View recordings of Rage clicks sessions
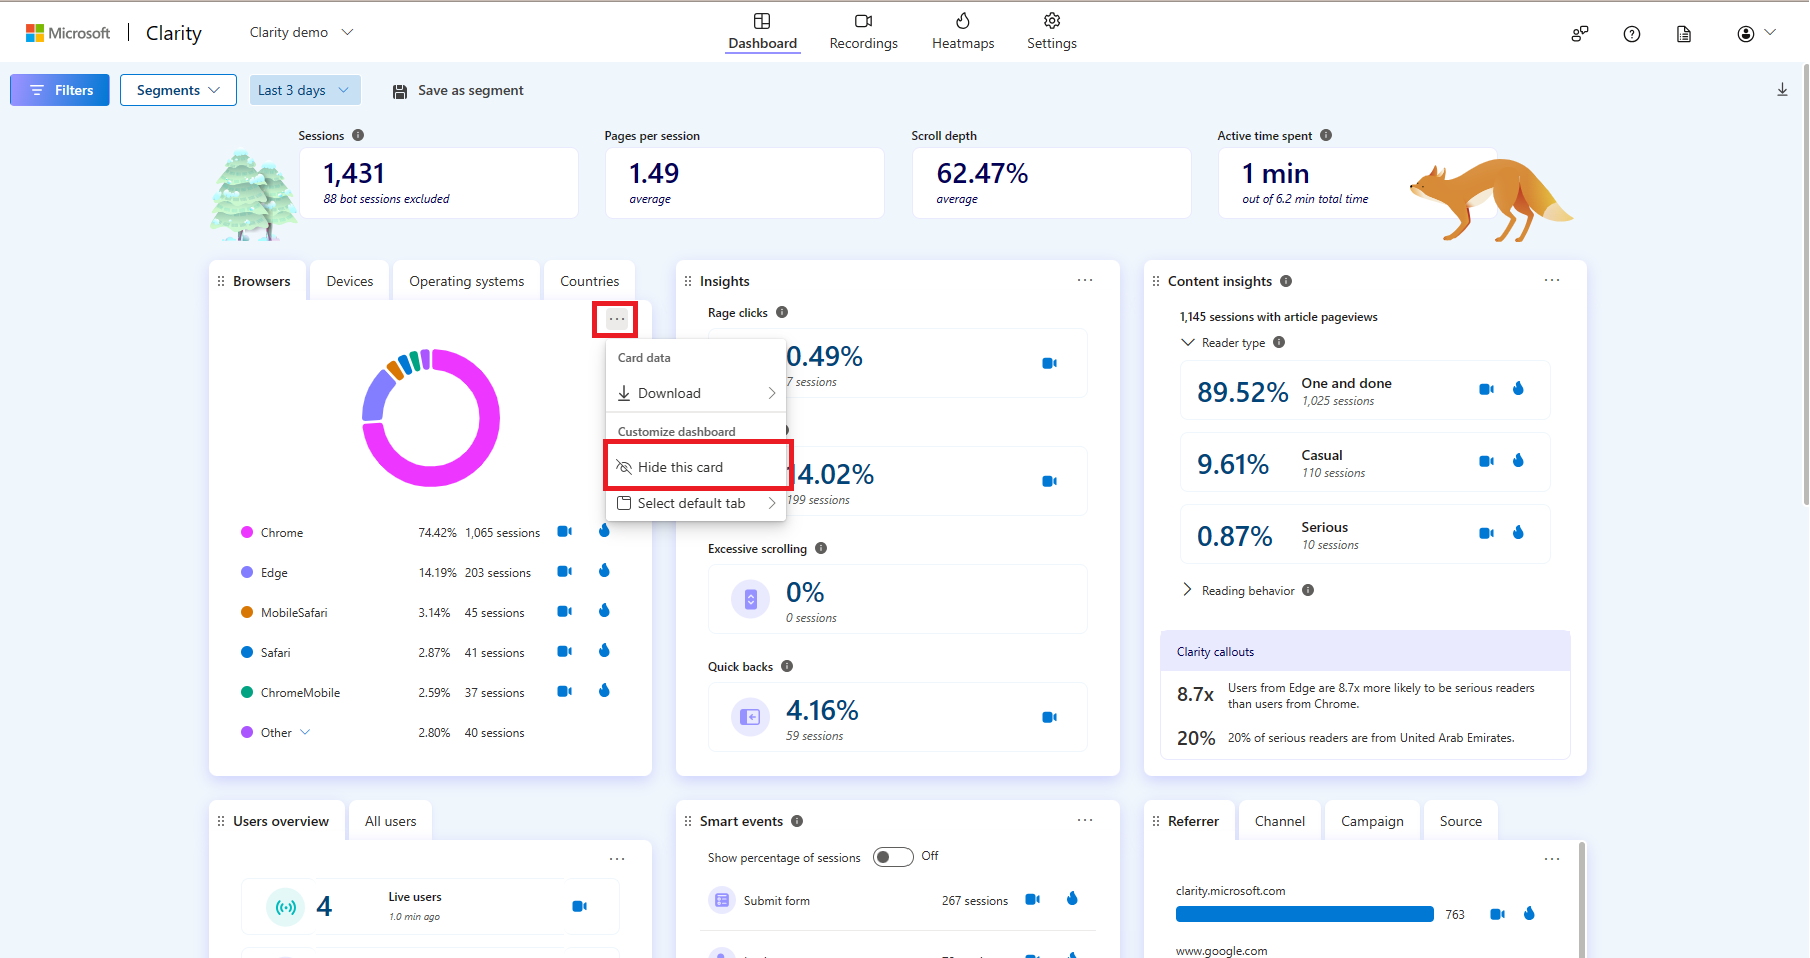The image size is (1810, 958). (1049, 363)
